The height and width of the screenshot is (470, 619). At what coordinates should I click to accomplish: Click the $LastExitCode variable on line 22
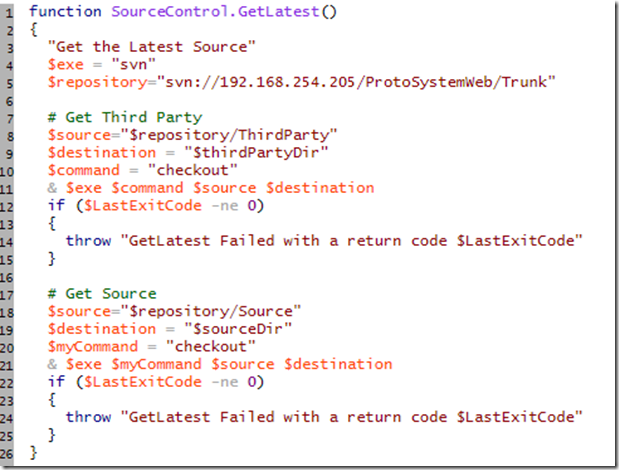pyautogui.click(x=128, y=382)
